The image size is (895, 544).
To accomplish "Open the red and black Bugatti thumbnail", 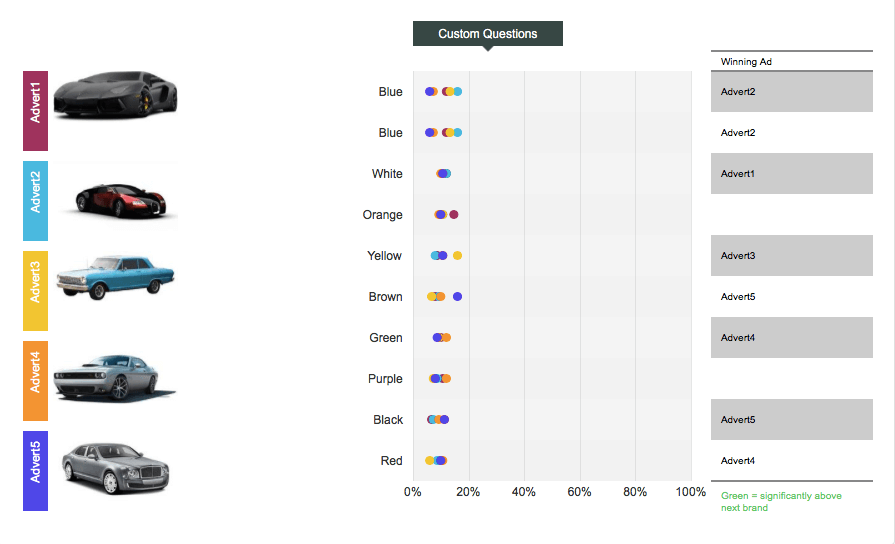I will tap(121, 200).
